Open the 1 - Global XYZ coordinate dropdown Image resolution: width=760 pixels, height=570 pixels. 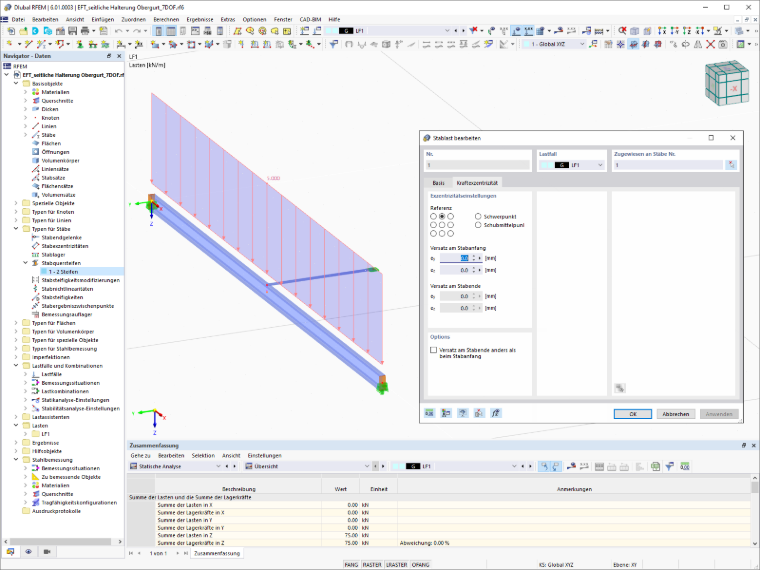point(582,44)
